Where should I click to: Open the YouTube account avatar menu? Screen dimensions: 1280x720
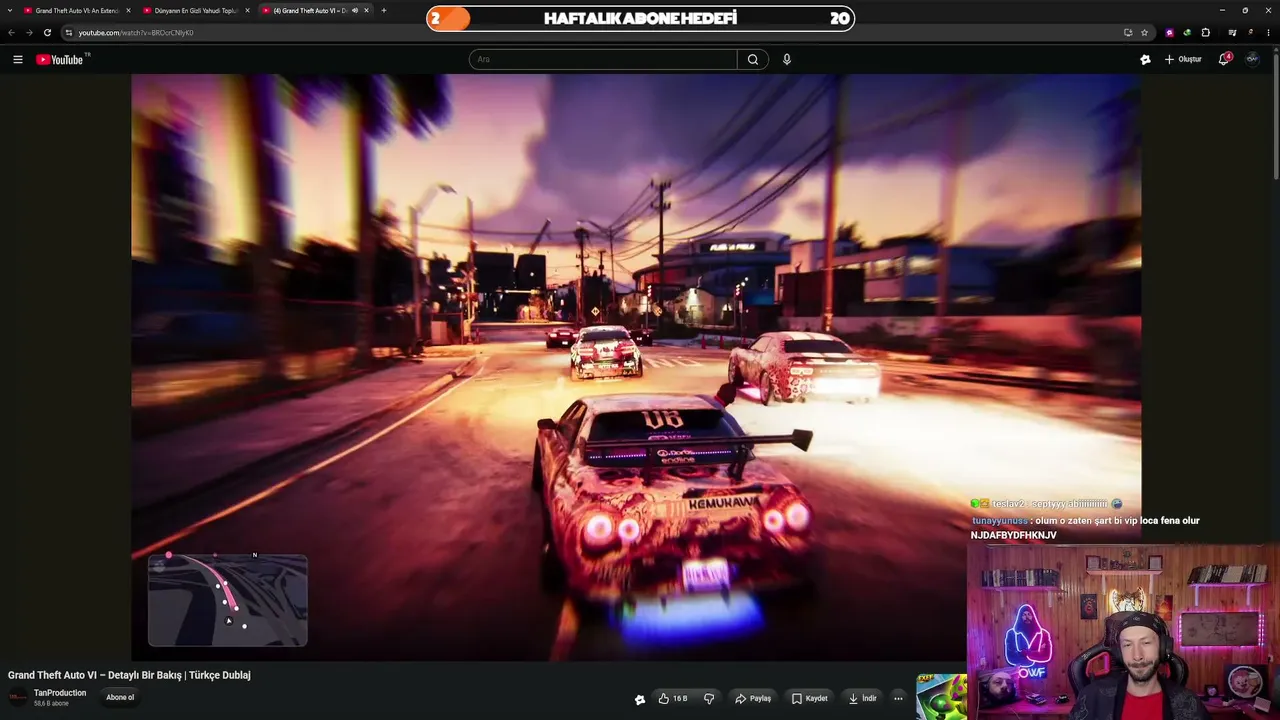point(1252,59)
